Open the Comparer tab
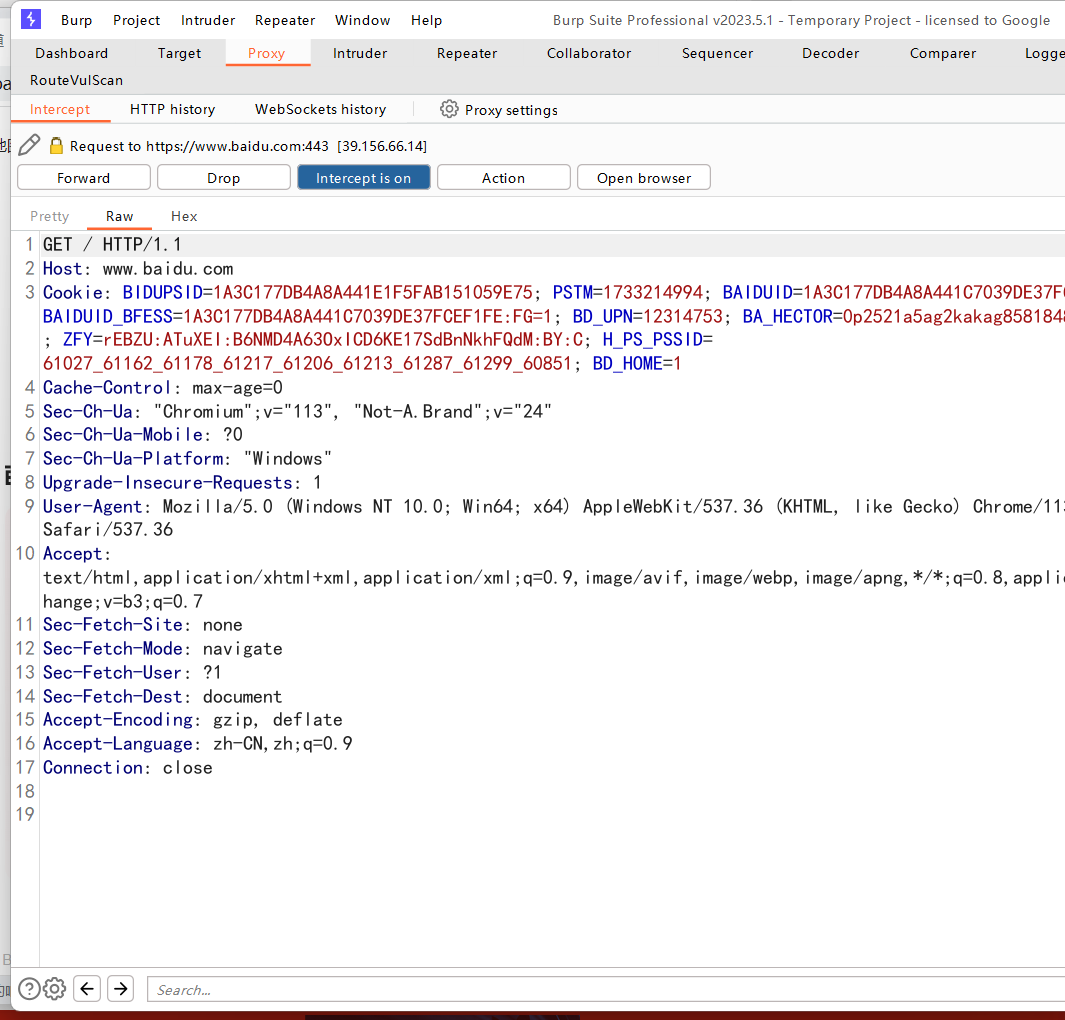Screen dimensions: 1065x1020 coord(943,53)
